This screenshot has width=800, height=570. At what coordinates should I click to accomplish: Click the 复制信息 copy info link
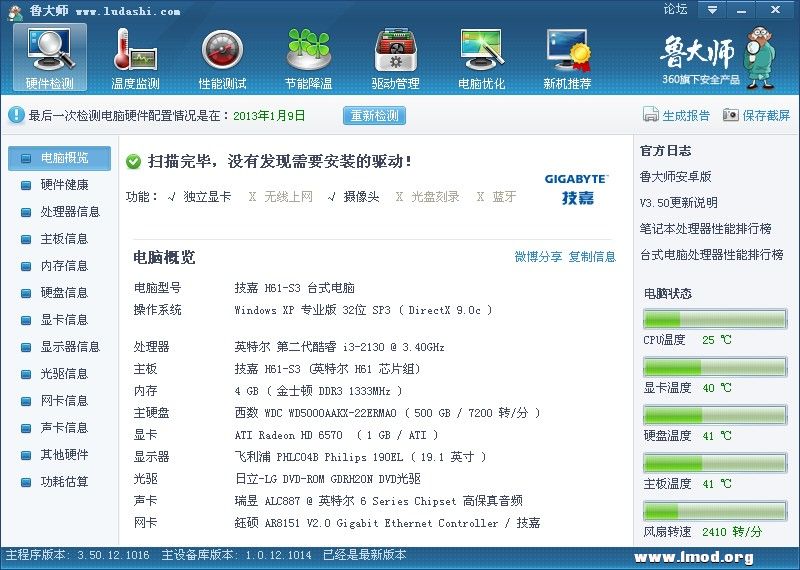point(592,257)
